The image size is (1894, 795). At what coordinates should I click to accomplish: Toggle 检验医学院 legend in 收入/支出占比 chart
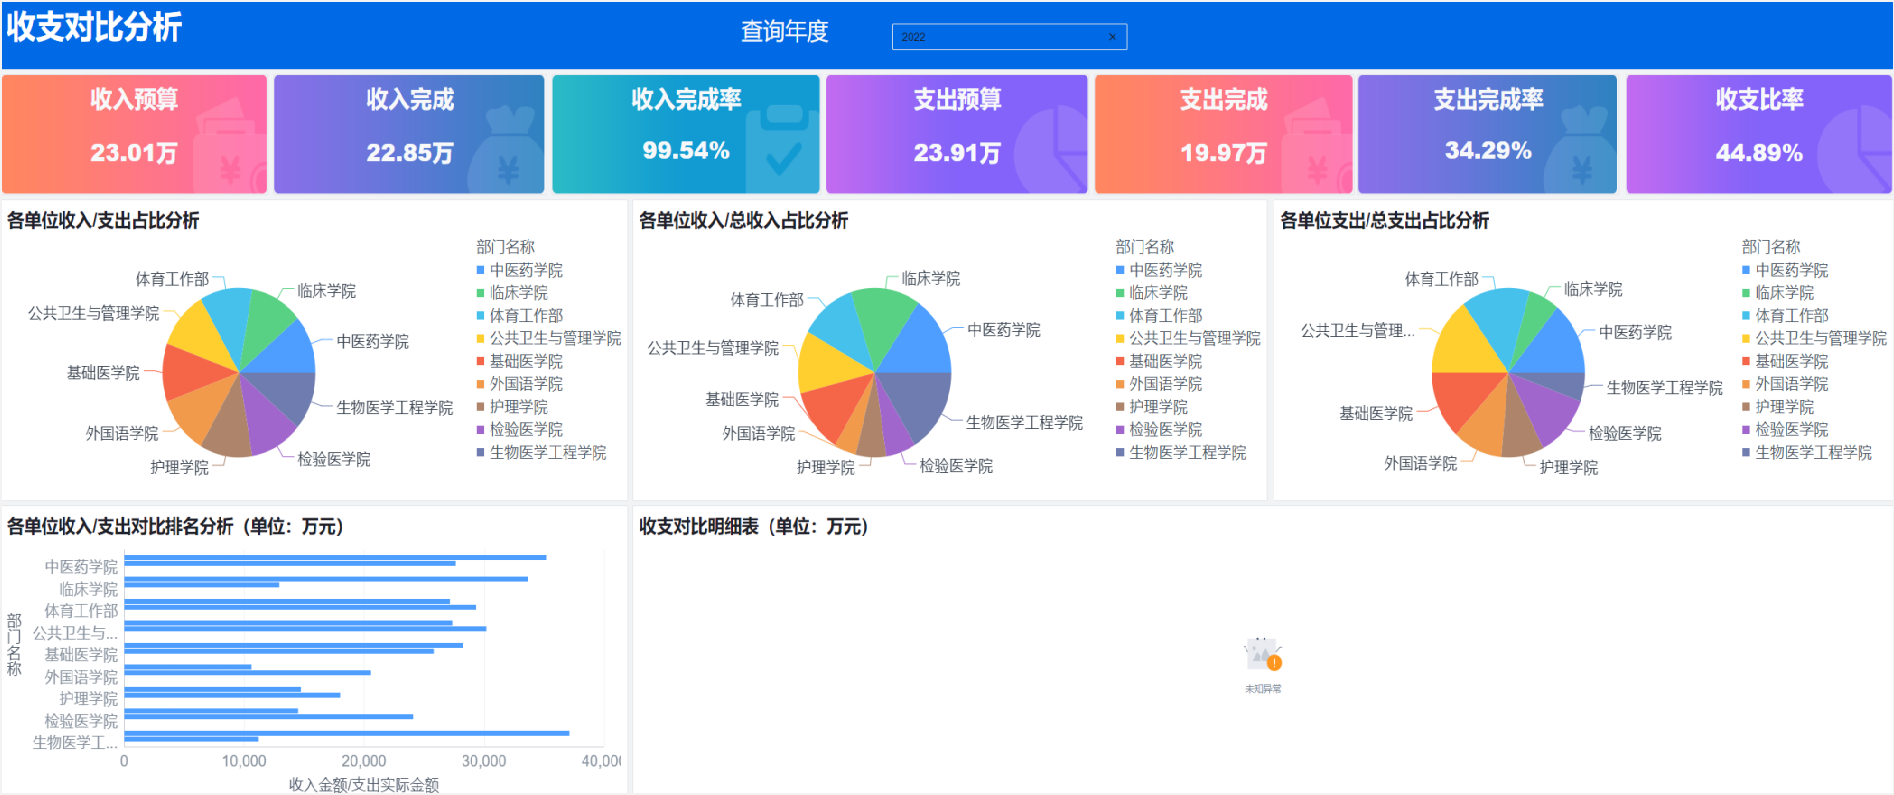pos(520,429)
